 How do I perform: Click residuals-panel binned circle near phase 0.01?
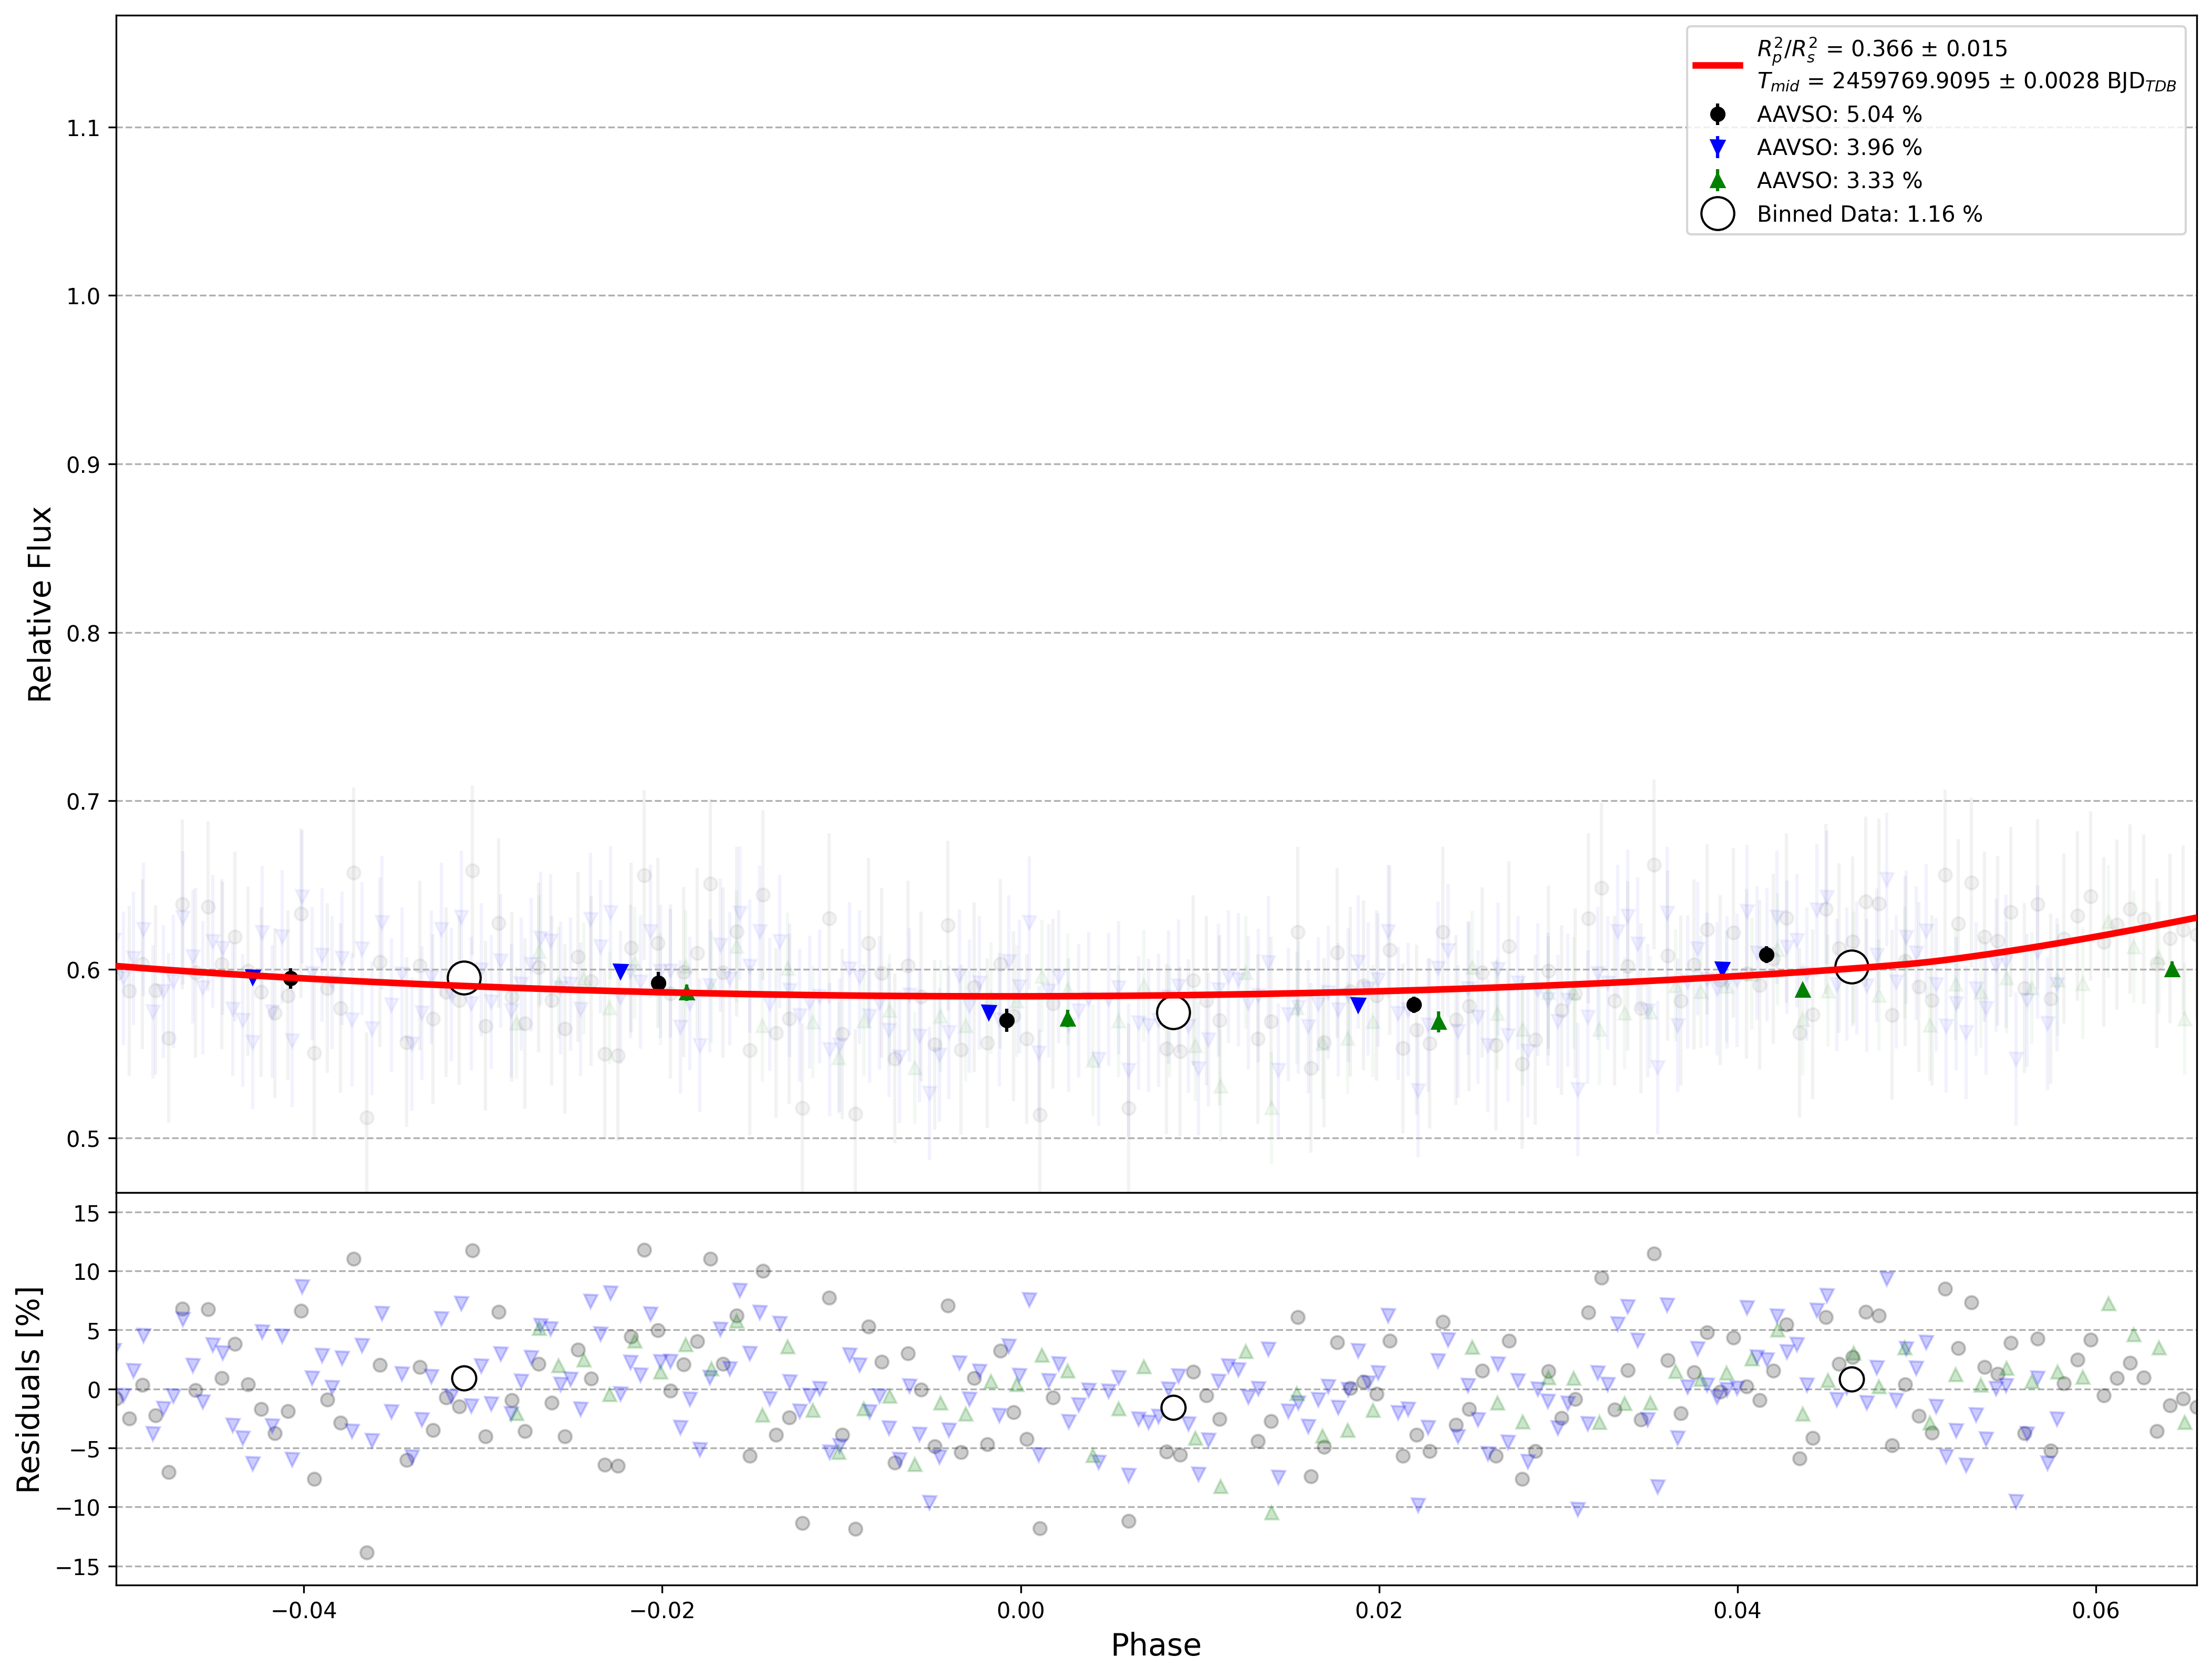[1173, 1408]
